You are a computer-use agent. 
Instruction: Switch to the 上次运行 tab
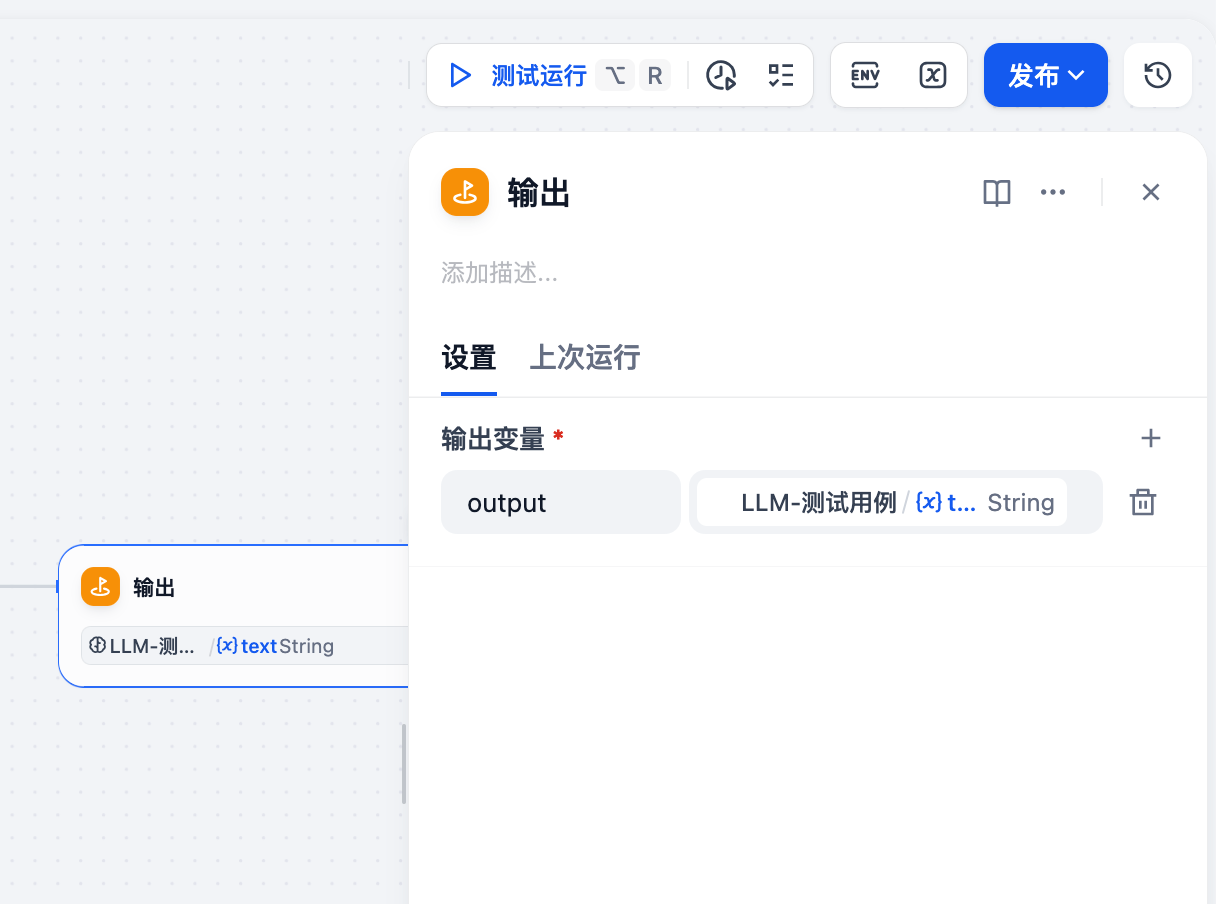(x=584, y=357)
